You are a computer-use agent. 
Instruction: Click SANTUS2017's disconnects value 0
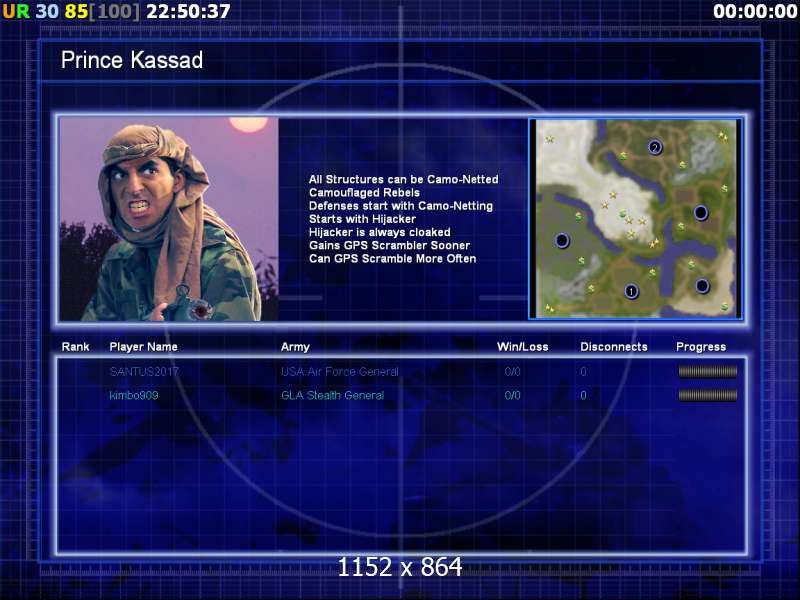[x=583, y=372]
